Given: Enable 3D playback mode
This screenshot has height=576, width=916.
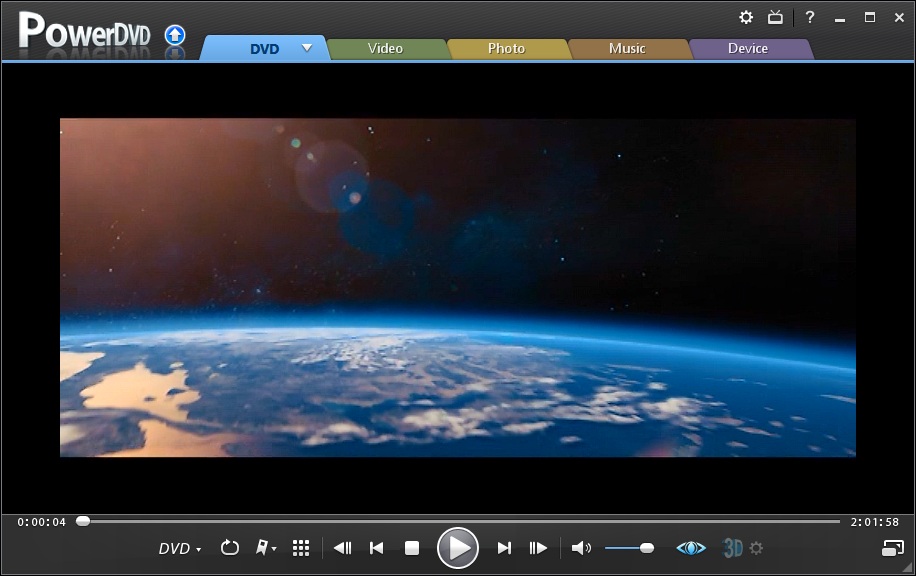Looking at the screenshot, I should [733, 548].
